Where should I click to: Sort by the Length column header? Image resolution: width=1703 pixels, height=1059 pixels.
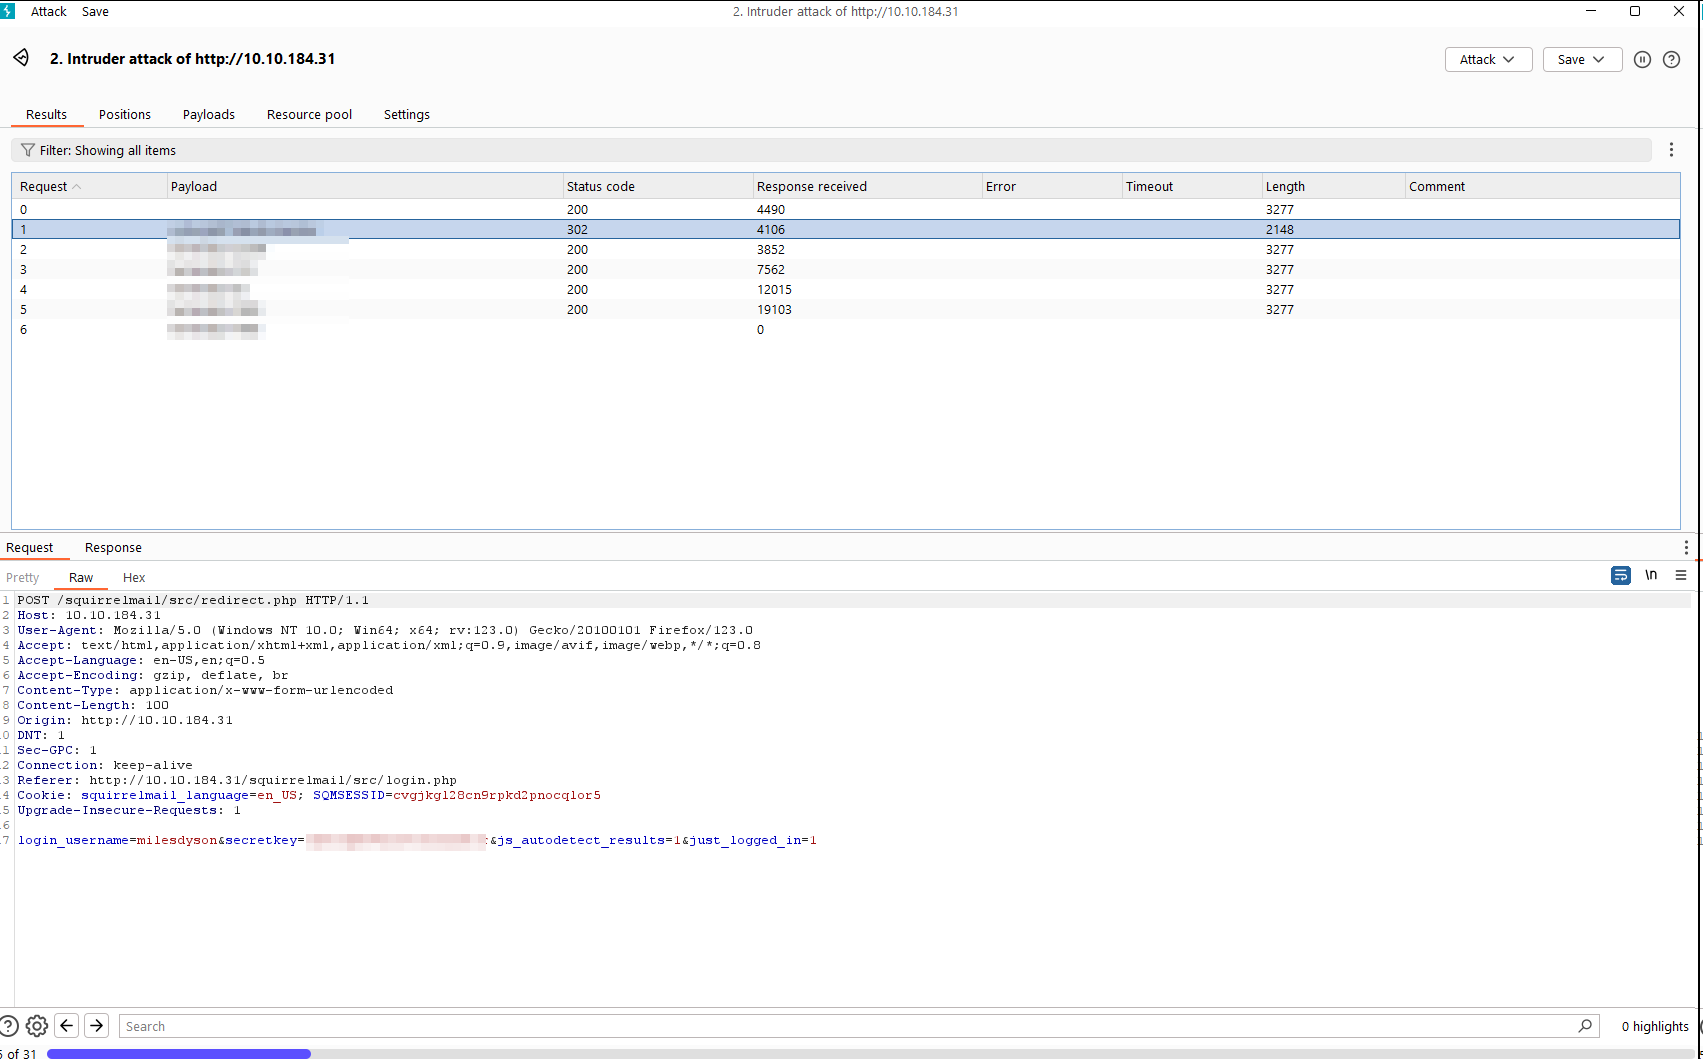pos(1334,186)
